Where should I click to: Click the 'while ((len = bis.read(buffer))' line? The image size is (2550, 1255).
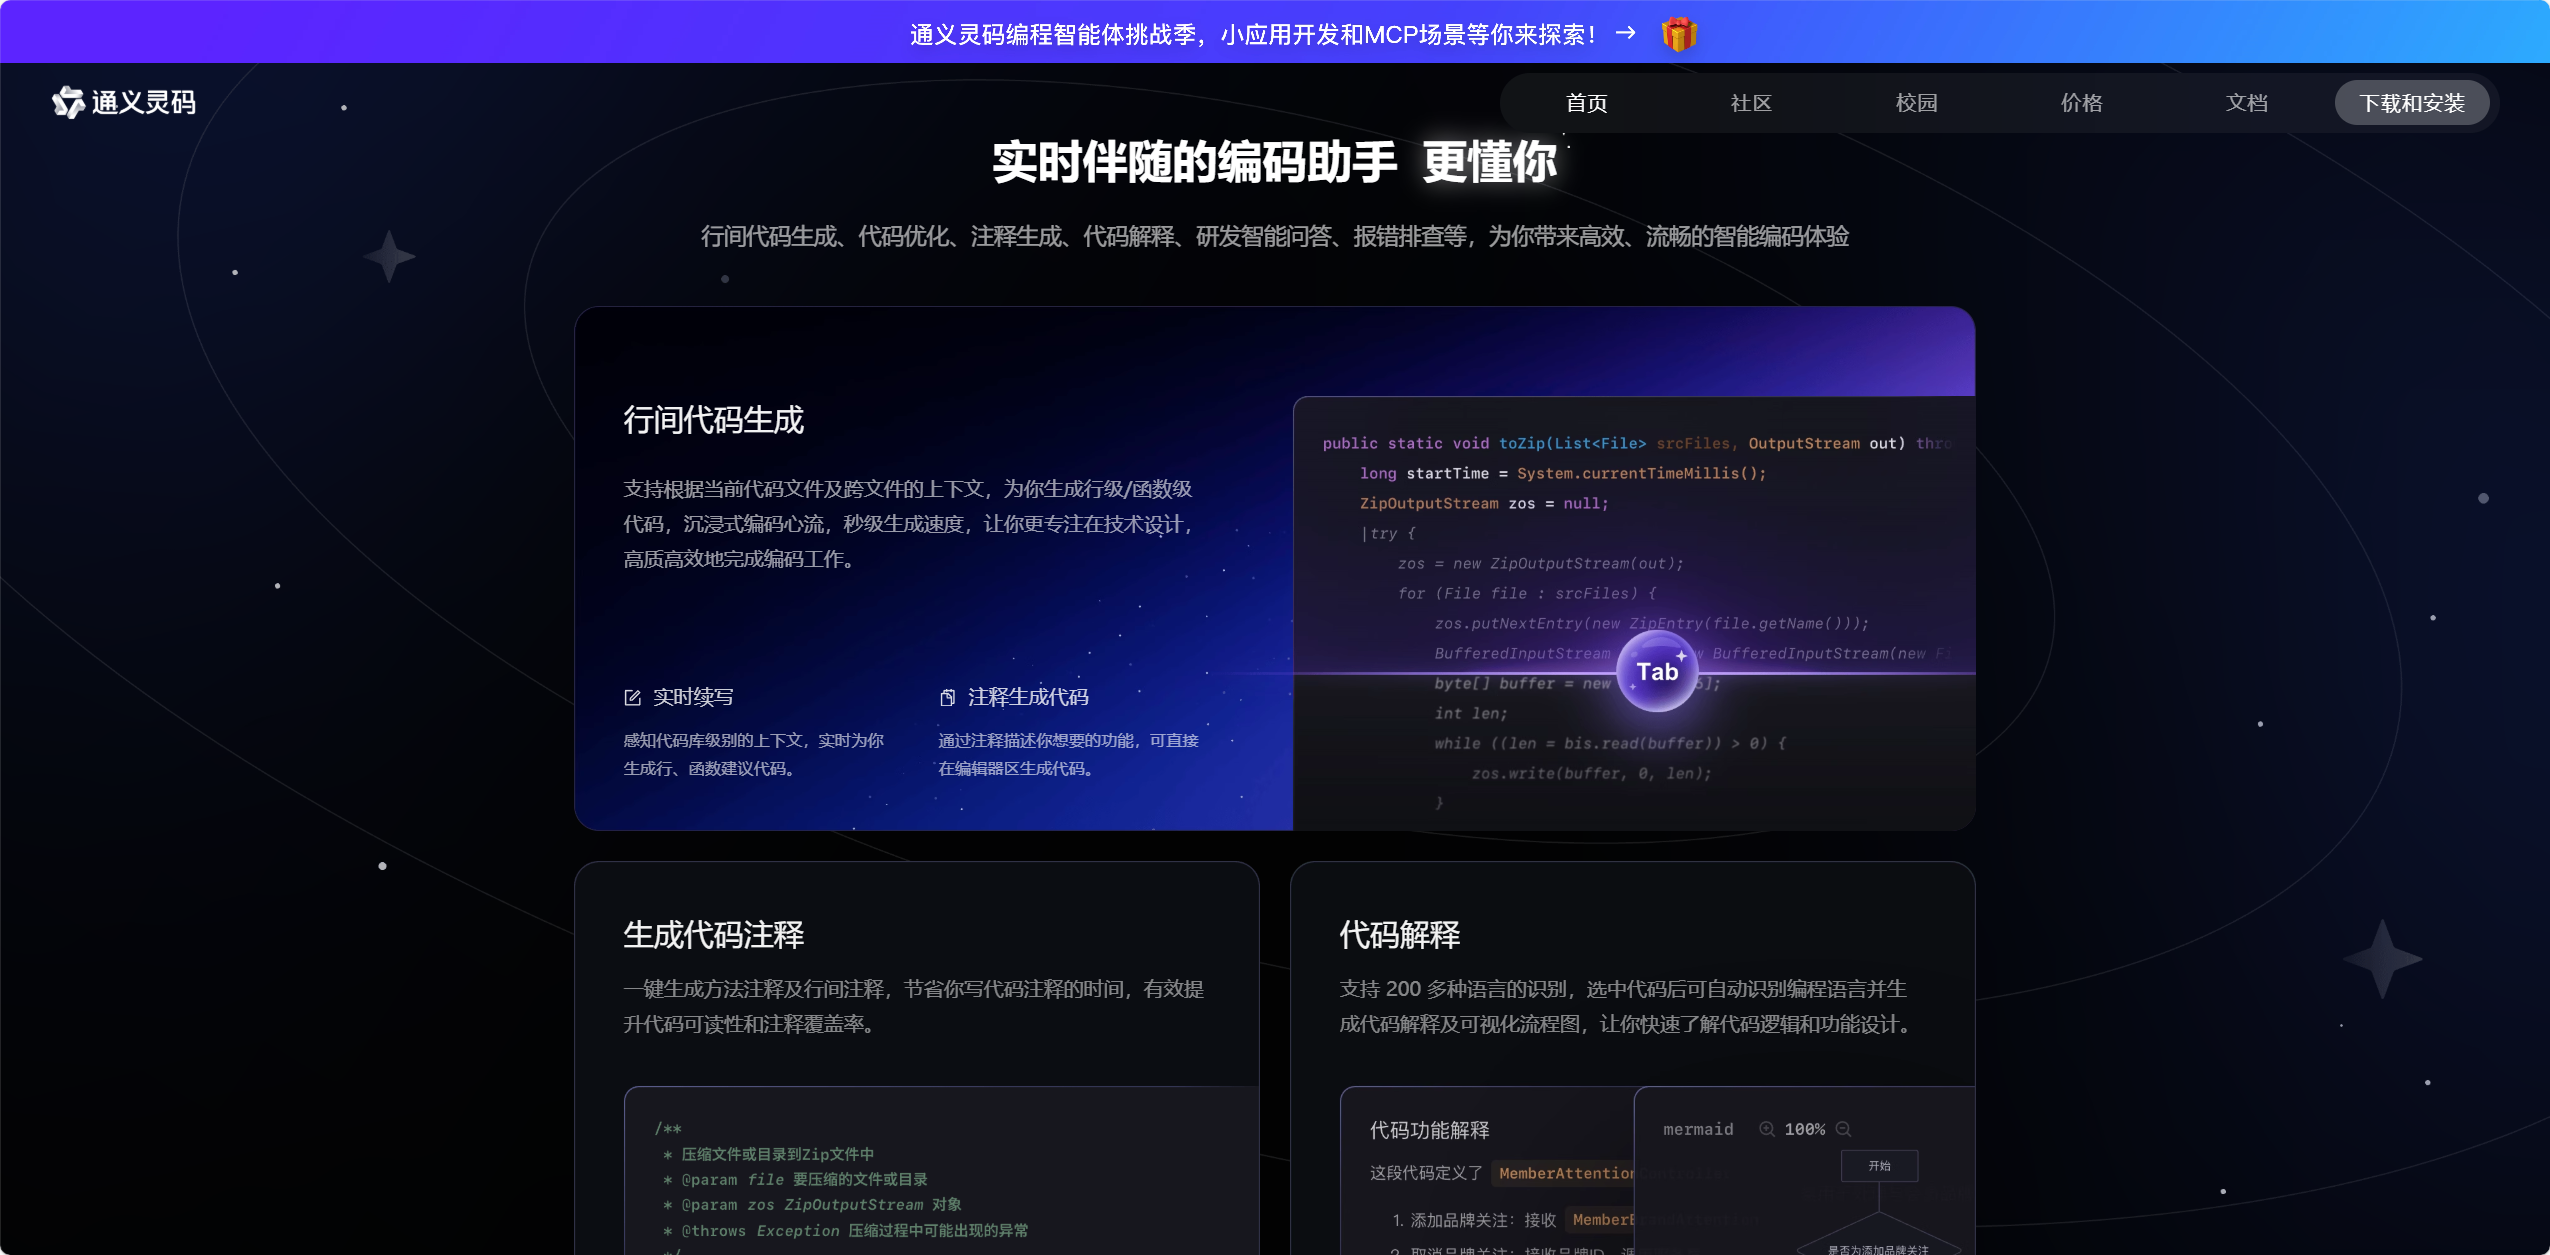pyautogui.click(x=1610, y=743)
